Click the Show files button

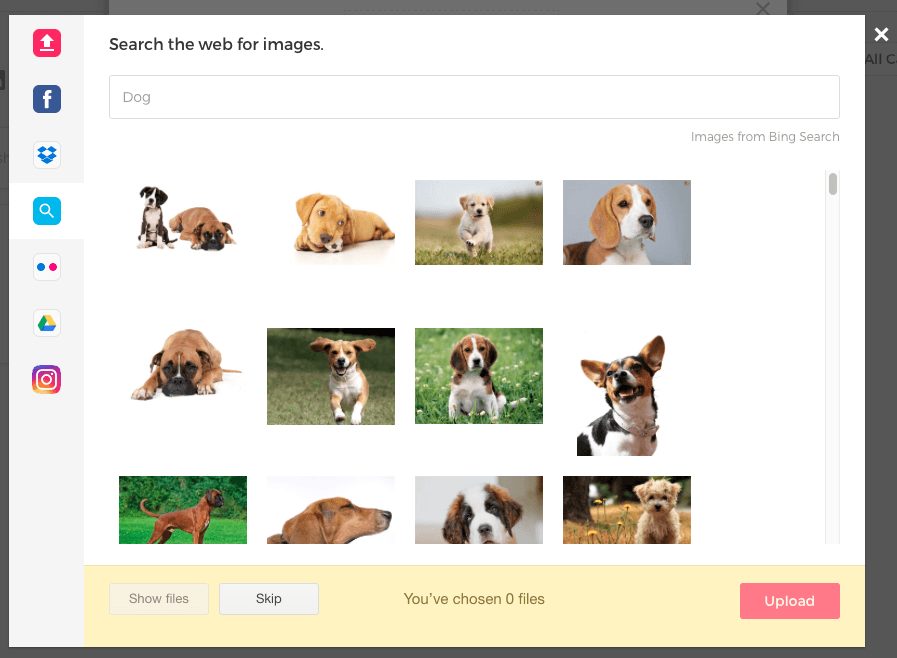(x=159, y=599)
